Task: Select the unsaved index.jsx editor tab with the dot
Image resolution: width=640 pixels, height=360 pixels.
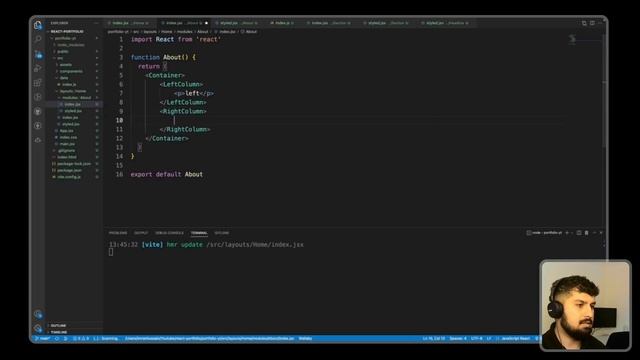Action: click(184, 23)
